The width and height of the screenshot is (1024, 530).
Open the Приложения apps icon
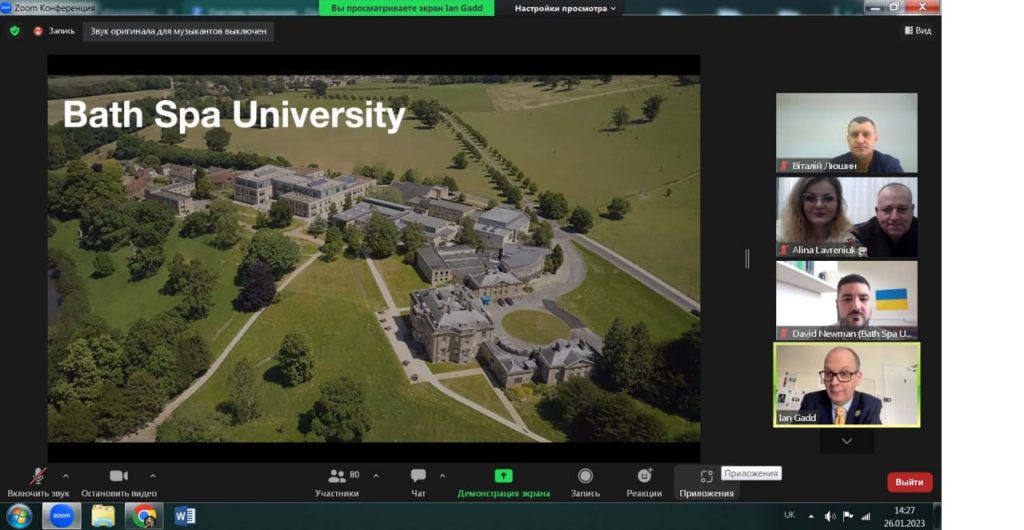(x=706, y=476)
